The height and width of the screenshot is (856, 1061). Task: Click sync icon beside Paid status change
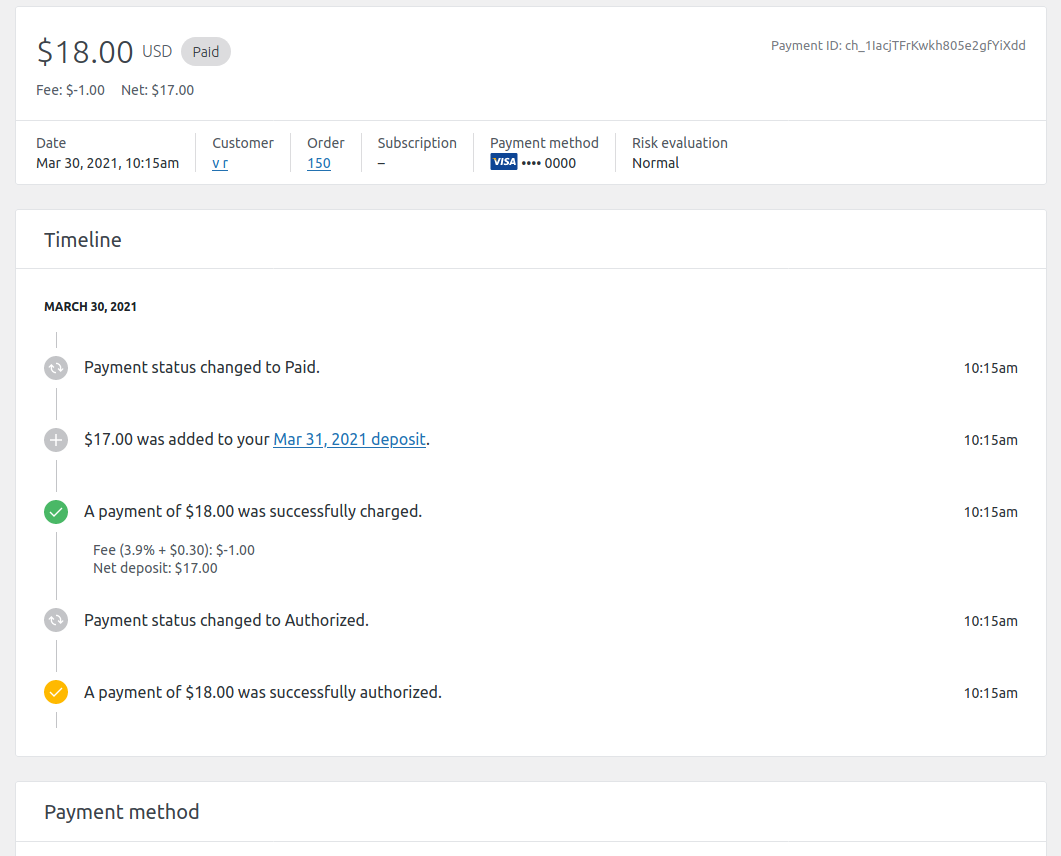tap(56, 368)
